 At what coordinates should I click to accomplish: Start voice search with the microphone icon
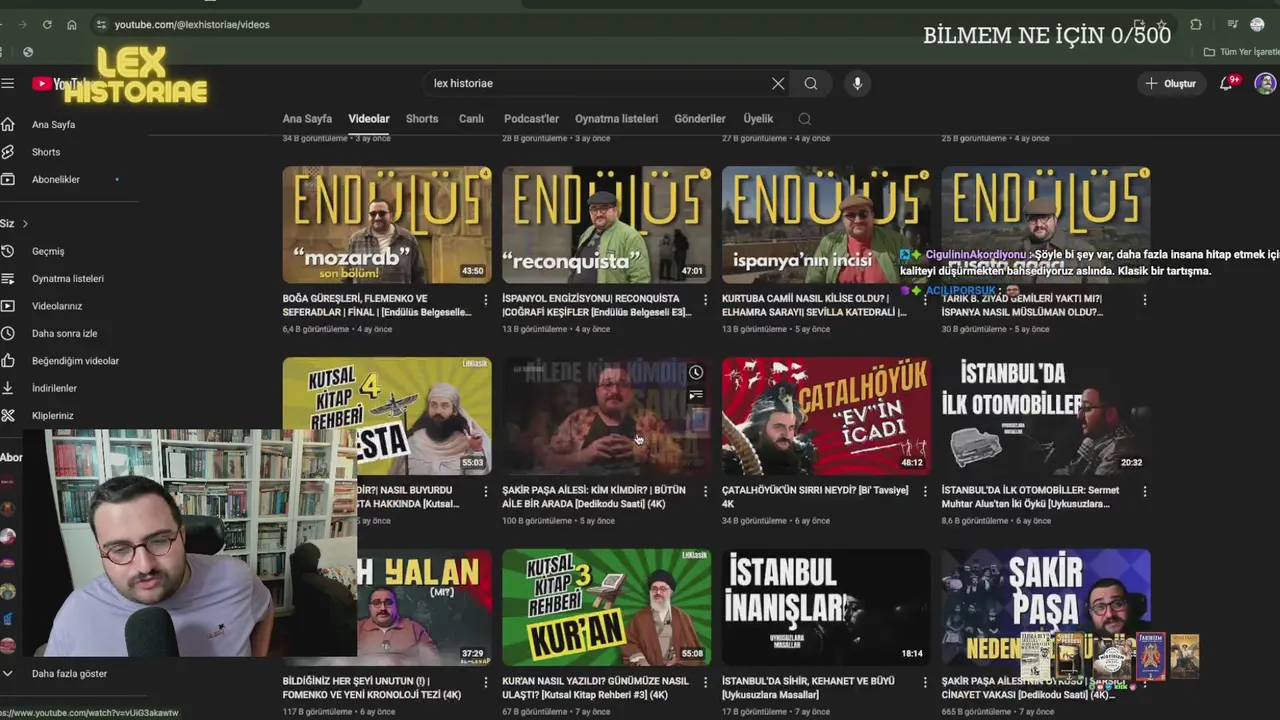[x=857, y=84]
